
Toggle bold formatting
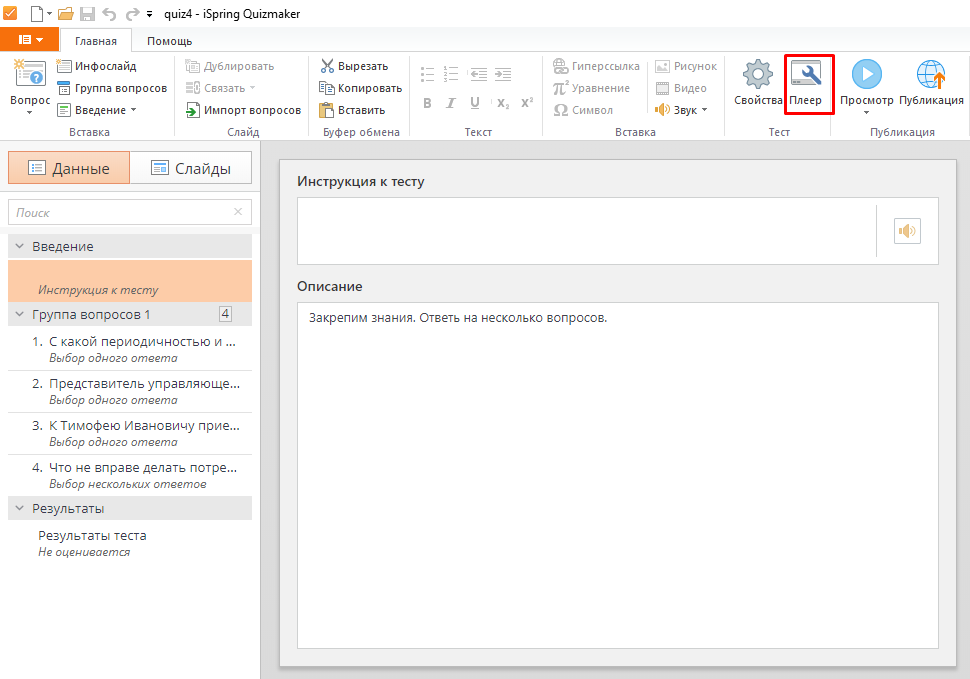427,103
